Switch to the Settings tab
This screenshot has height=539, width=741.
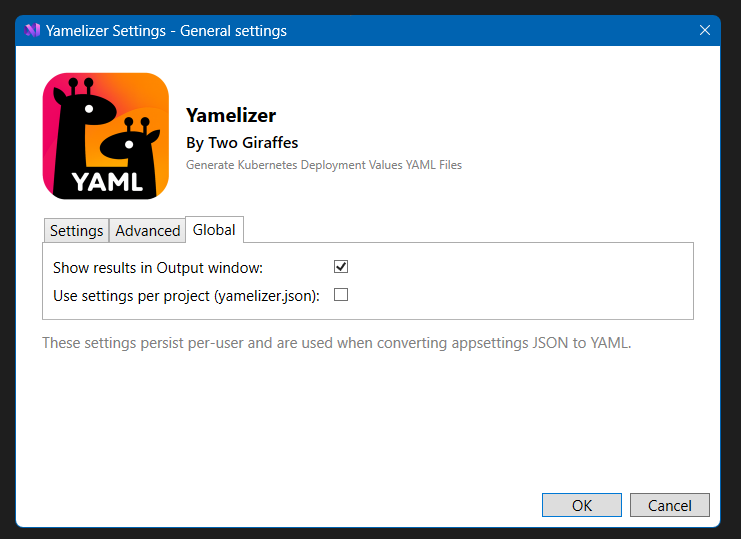click(76, 231)
